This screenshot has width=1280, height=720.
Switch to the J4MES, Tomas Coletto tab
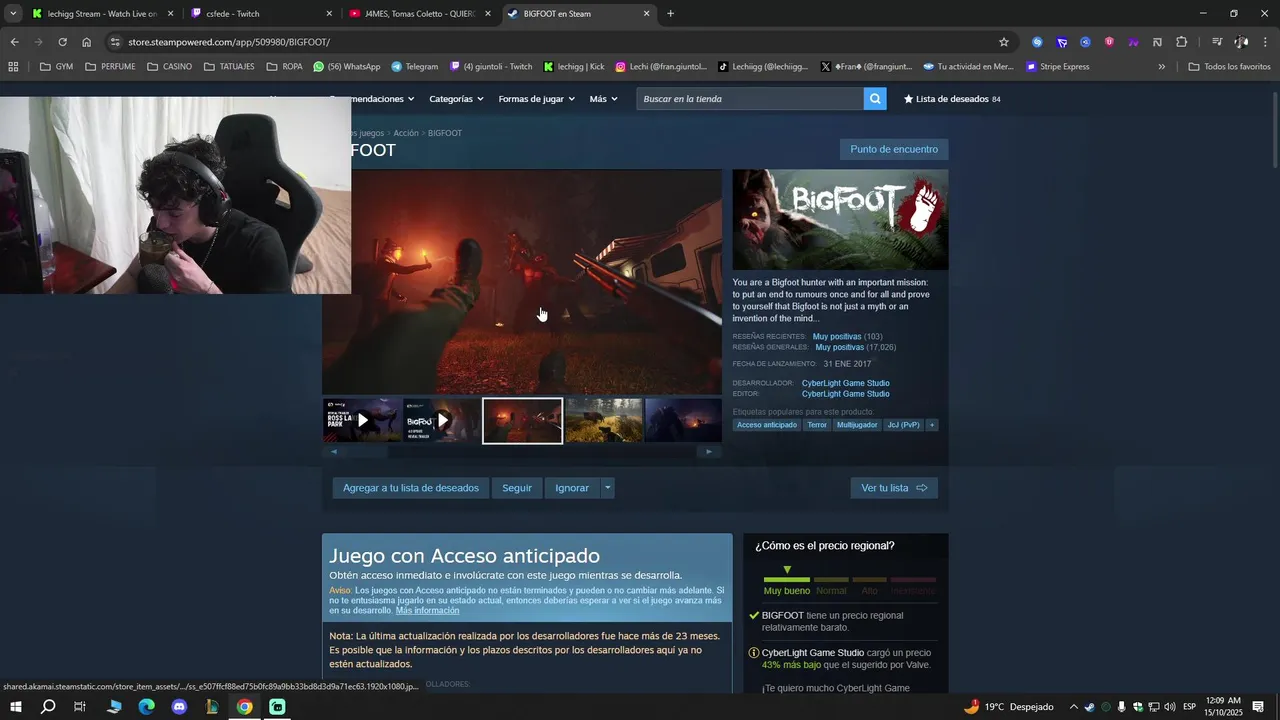pos(418,14)
